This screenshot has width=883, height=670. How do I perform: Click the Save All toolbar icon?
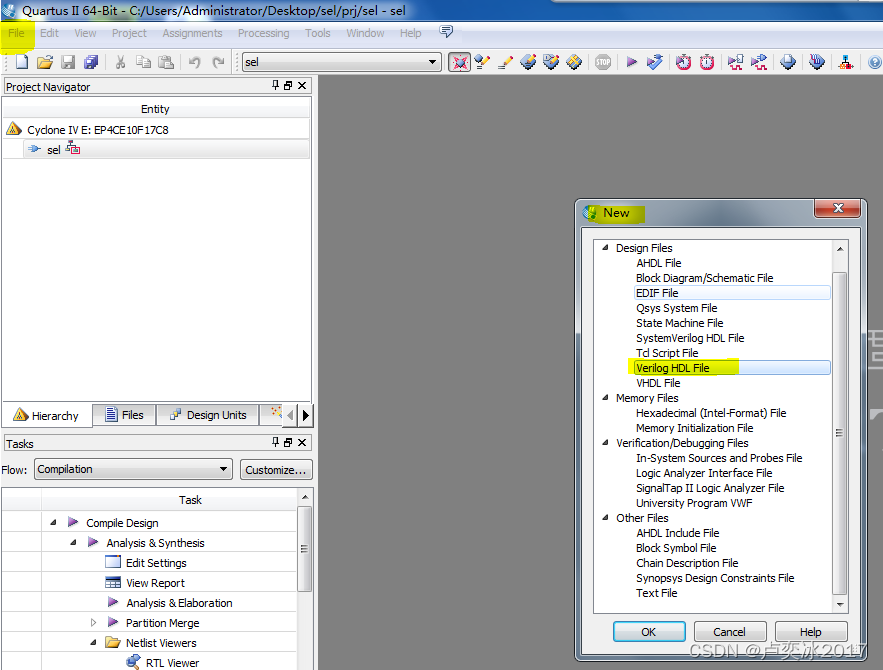(91, 62)
